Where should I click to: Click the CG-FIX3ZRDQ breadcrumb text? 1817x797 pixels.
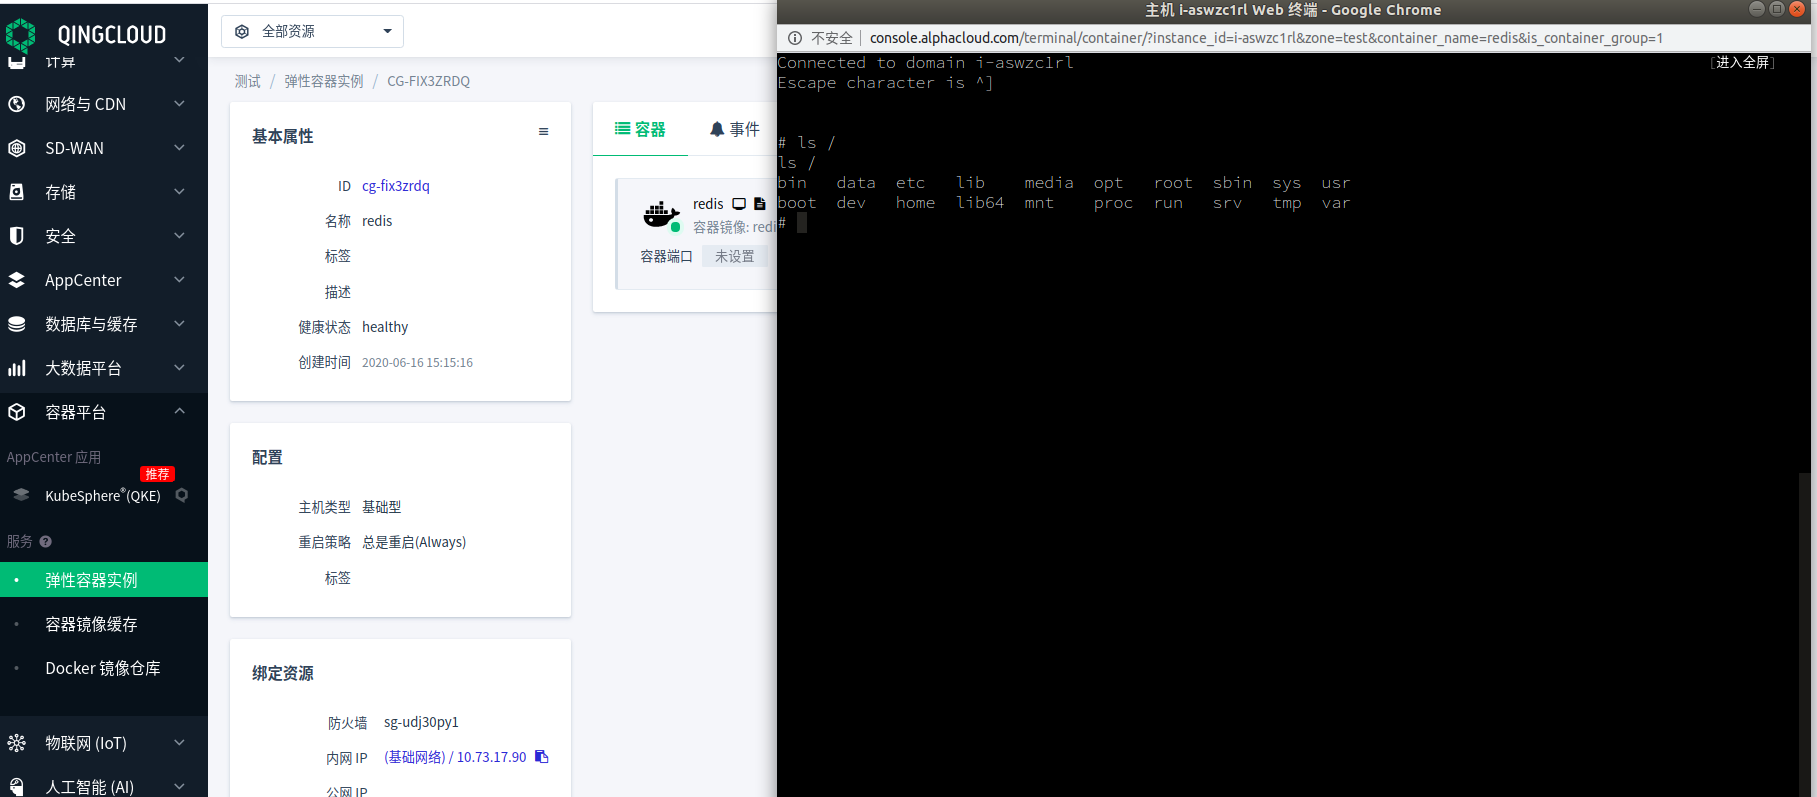coord(428,81)
